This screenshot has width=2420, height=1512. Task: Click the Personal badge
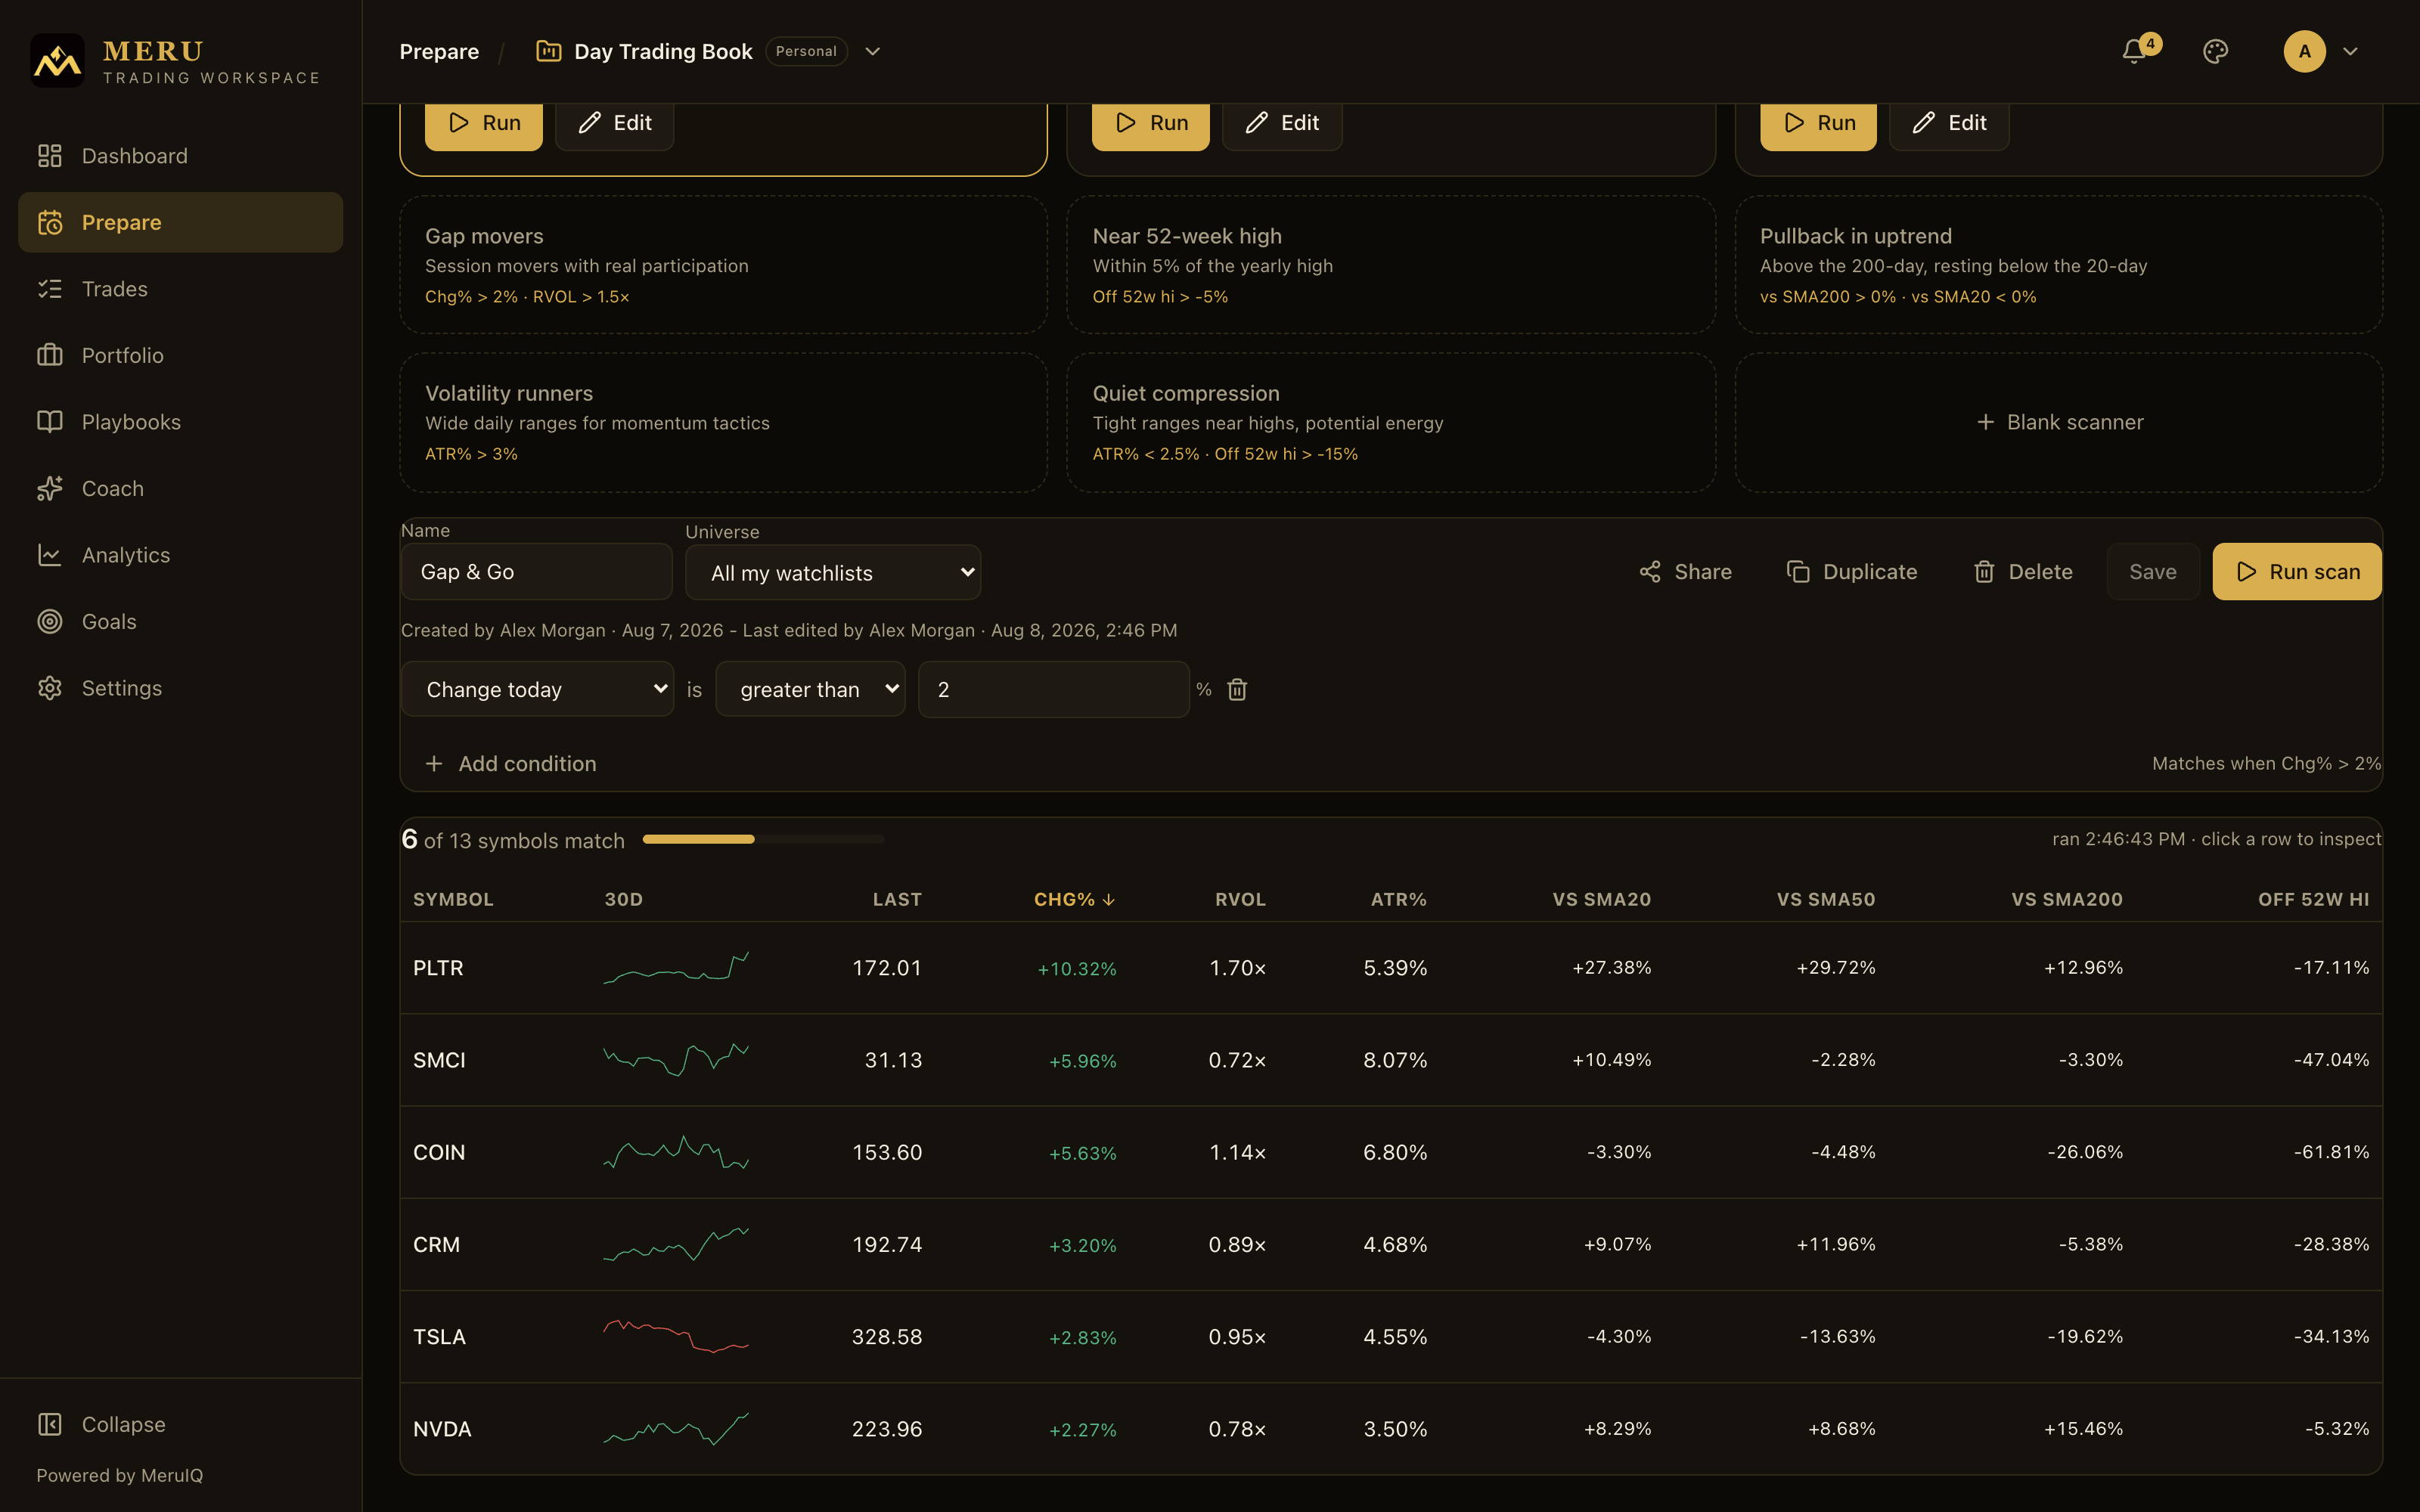pyautogui.click(x=806, y=51)
